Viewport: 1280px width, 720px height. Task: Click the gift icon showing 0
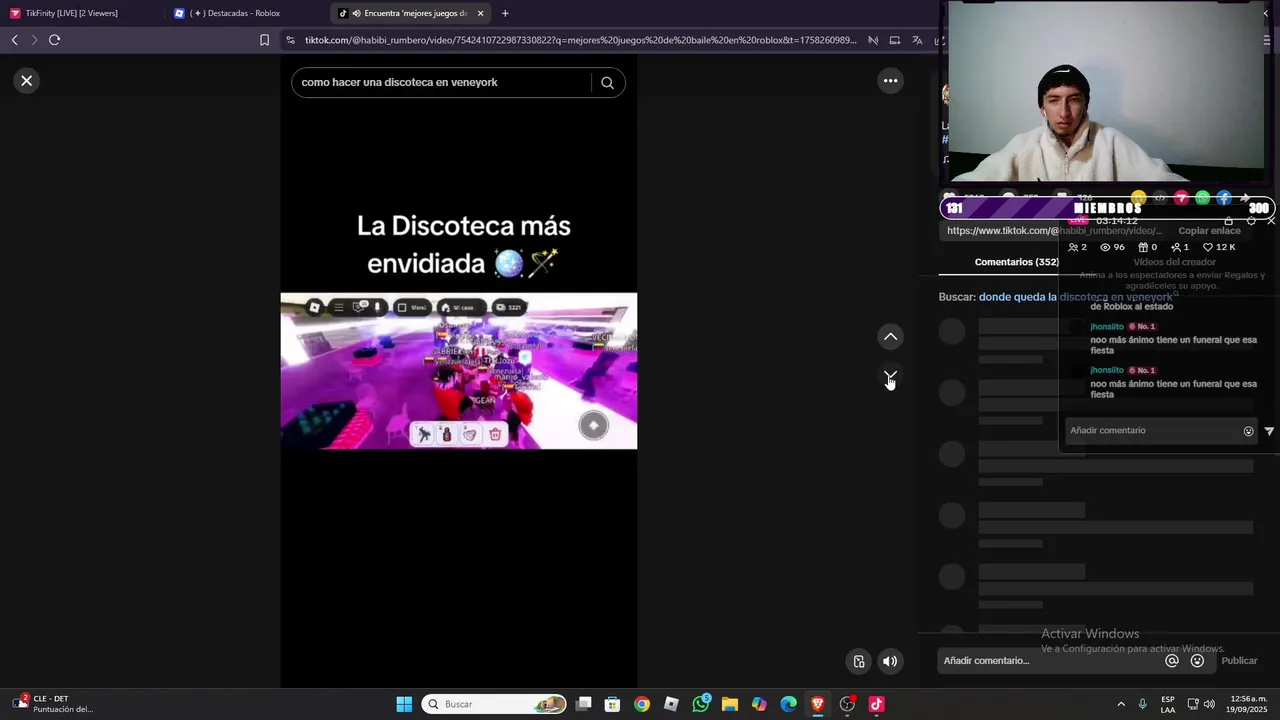[x=1143, y=247]
